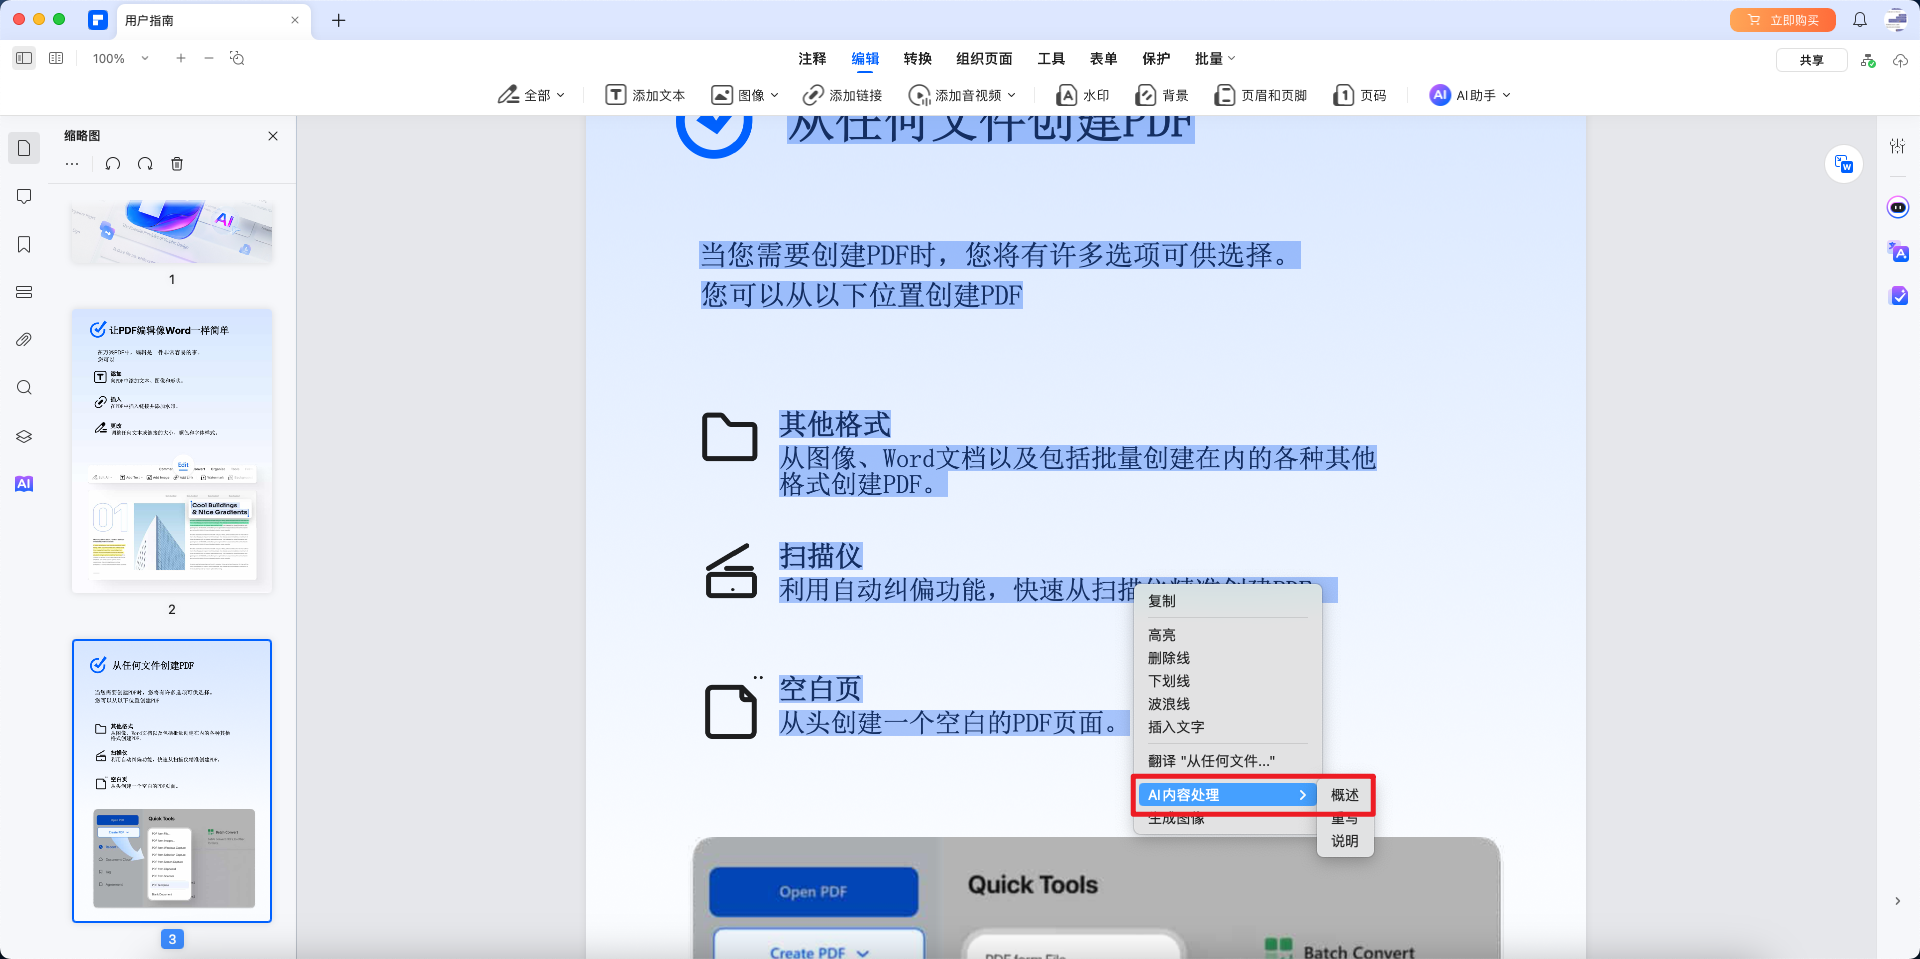The image size is (1920, 959).
Task: Apply a 水印 watermark from the toolbar
Action: pyautogui.click(x=1082, y=95)
